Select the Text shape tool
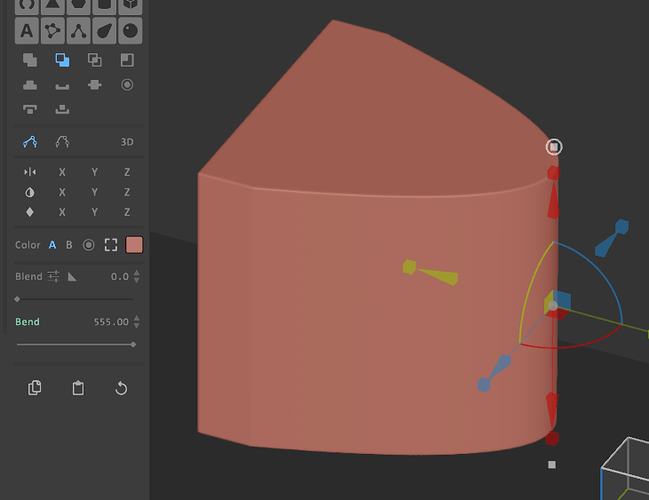Viewport: 649px width, 500px height. (x=27, y=31)
